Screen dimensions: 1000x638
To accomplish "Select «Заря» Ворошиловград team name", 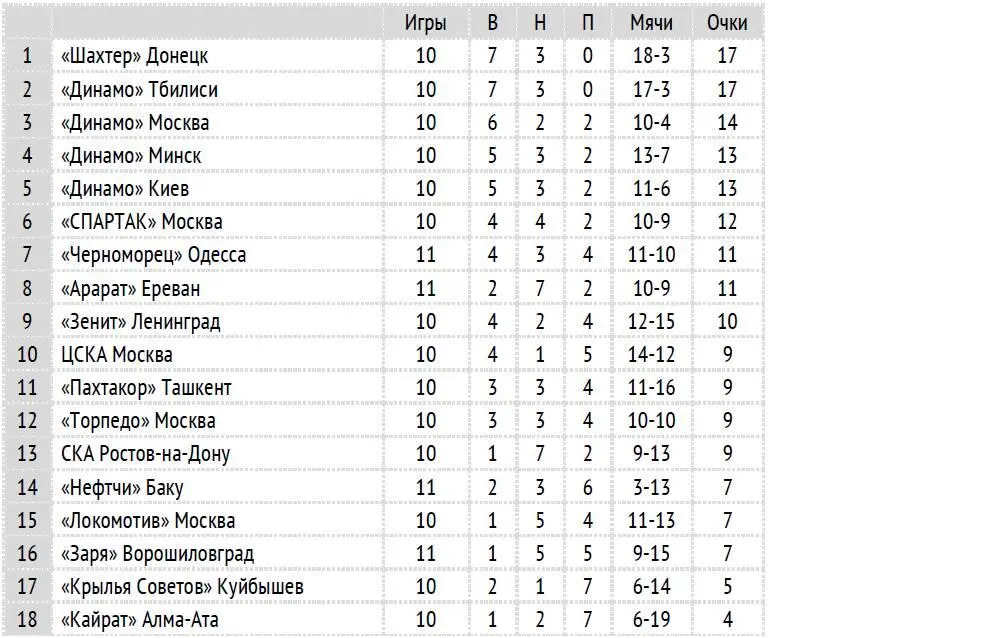I will pos(157,554).
